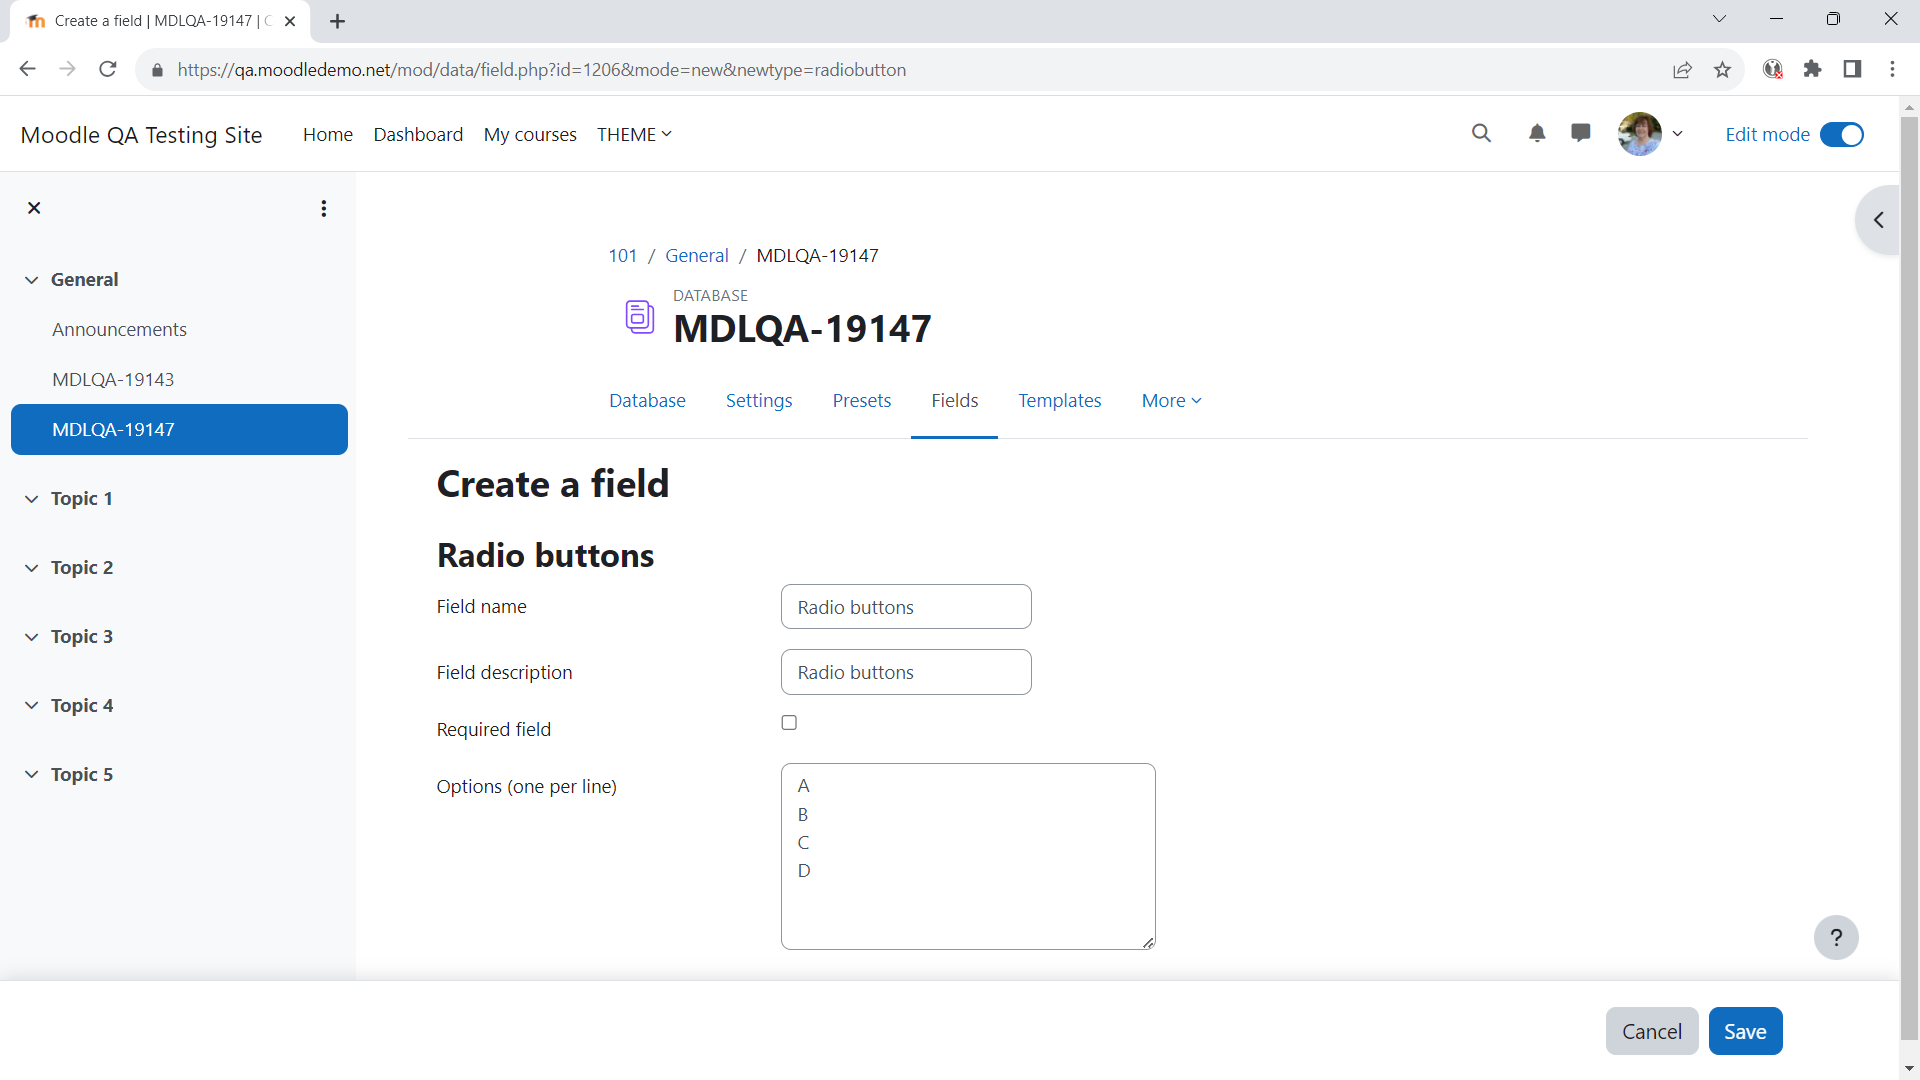Screen dimensions: 1920x1080
Task: Collapse the Topic 4 section chevron
Action: click(32, 706)
